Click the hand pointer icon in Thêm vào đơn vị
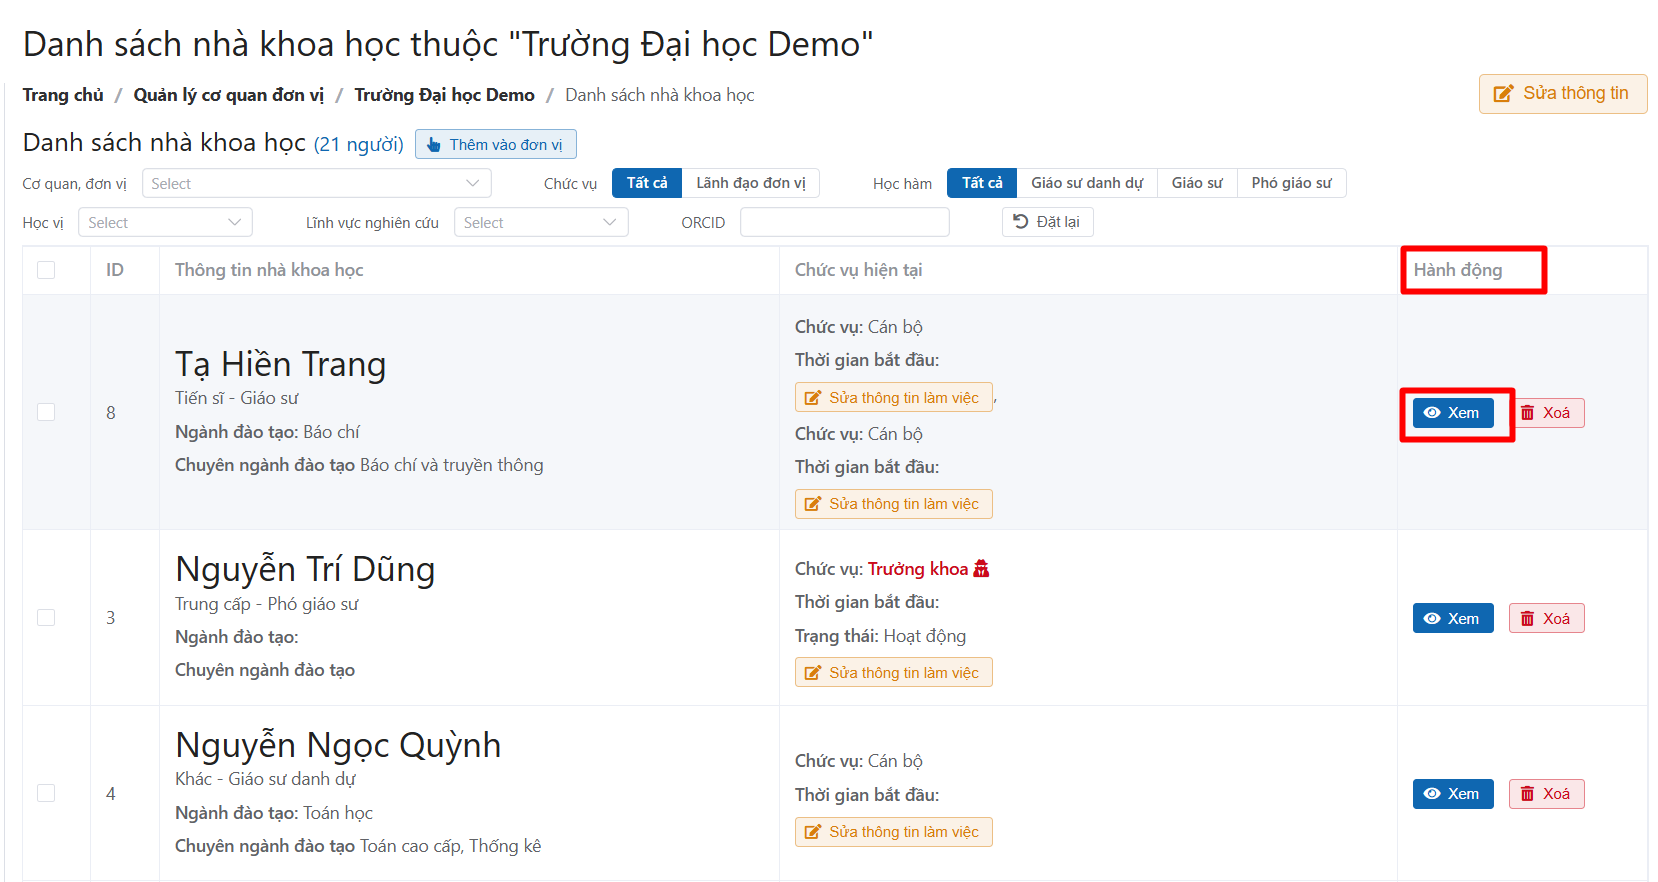 (x=434, y=145)
